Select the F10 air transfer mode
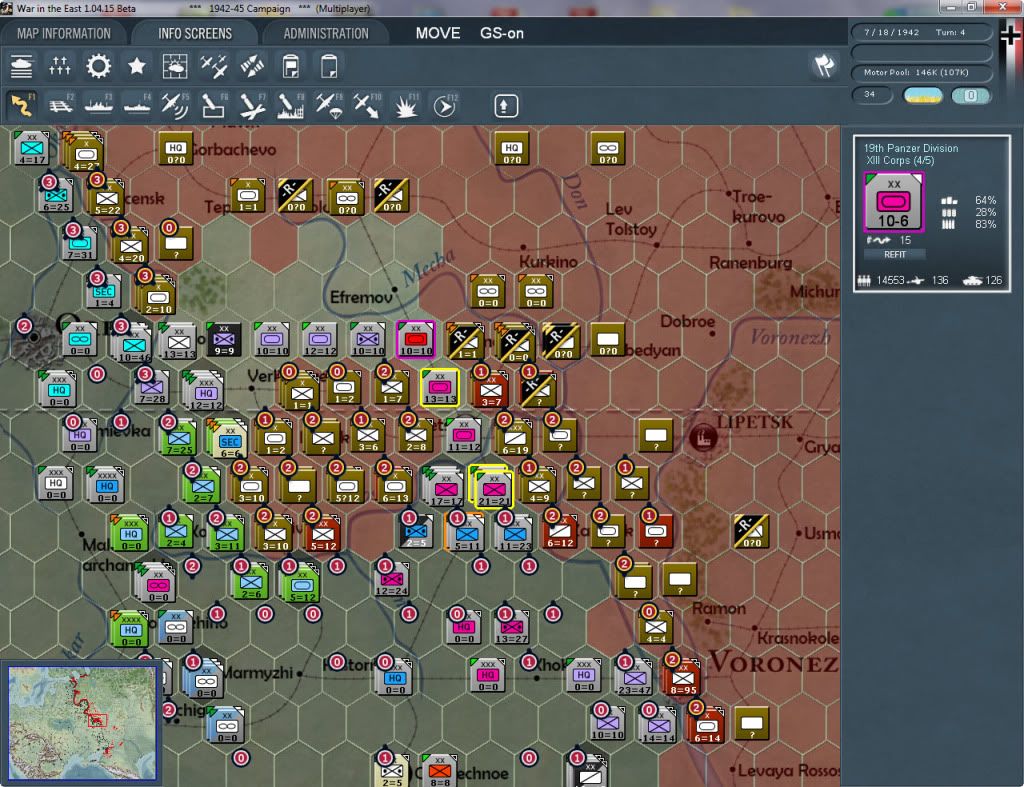 tap(367, 105)
